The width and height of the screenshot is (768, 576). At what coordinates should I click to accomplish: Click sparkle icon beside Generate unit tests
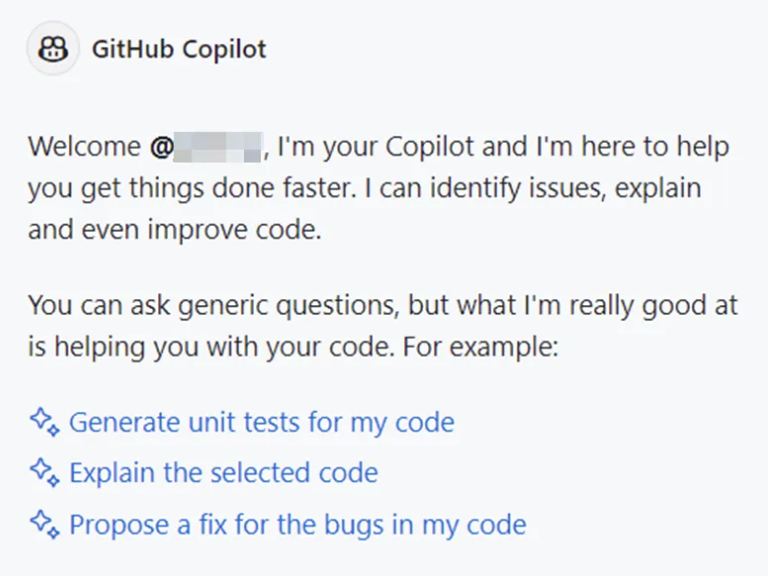click(45, 421)
